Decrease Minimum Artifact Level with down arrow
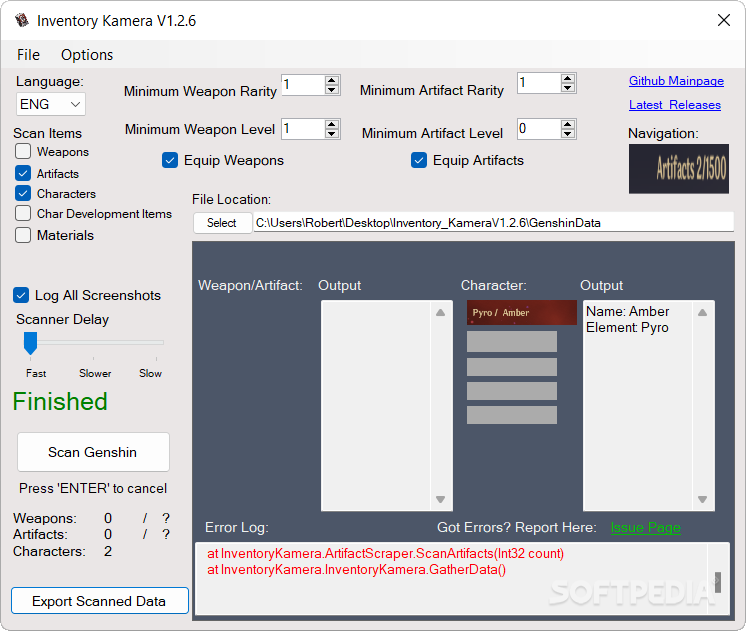746x631 pixels. coord(567,133)
